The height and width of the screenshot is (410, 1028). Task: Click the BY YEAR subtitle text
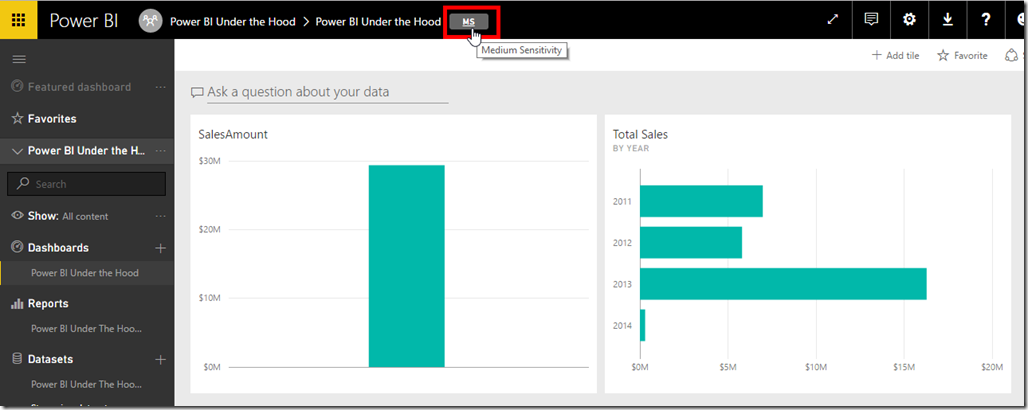point(631,148)
